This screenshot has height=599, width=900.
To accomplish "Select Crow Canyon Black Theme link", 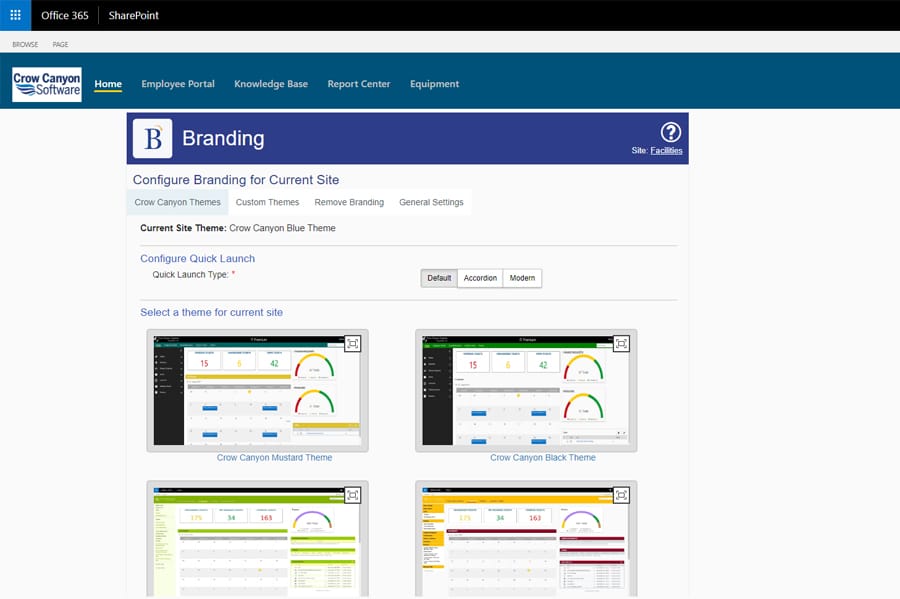I will (x=543, y=458).
